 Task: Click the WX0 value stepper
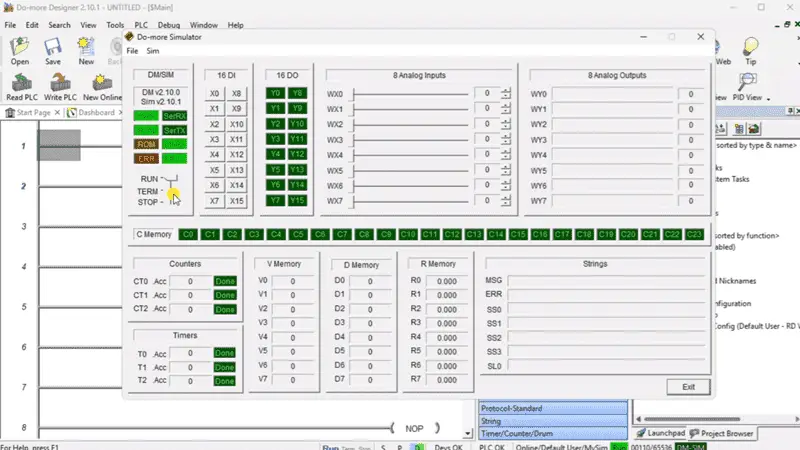[506, 93]
